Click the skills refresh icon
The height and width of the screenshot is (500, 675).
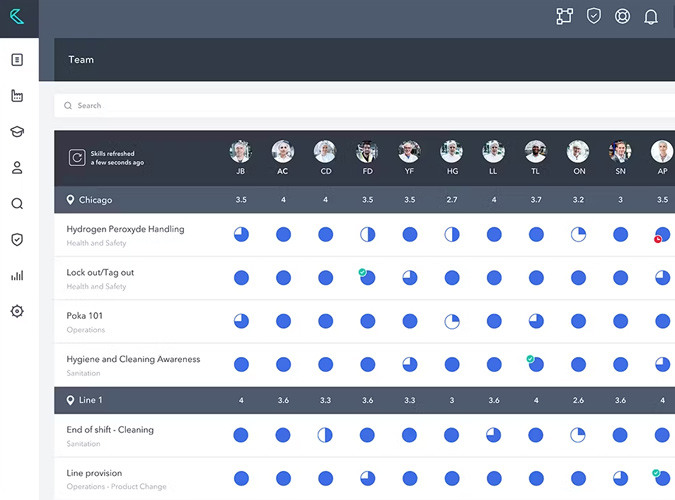[77, 157]
